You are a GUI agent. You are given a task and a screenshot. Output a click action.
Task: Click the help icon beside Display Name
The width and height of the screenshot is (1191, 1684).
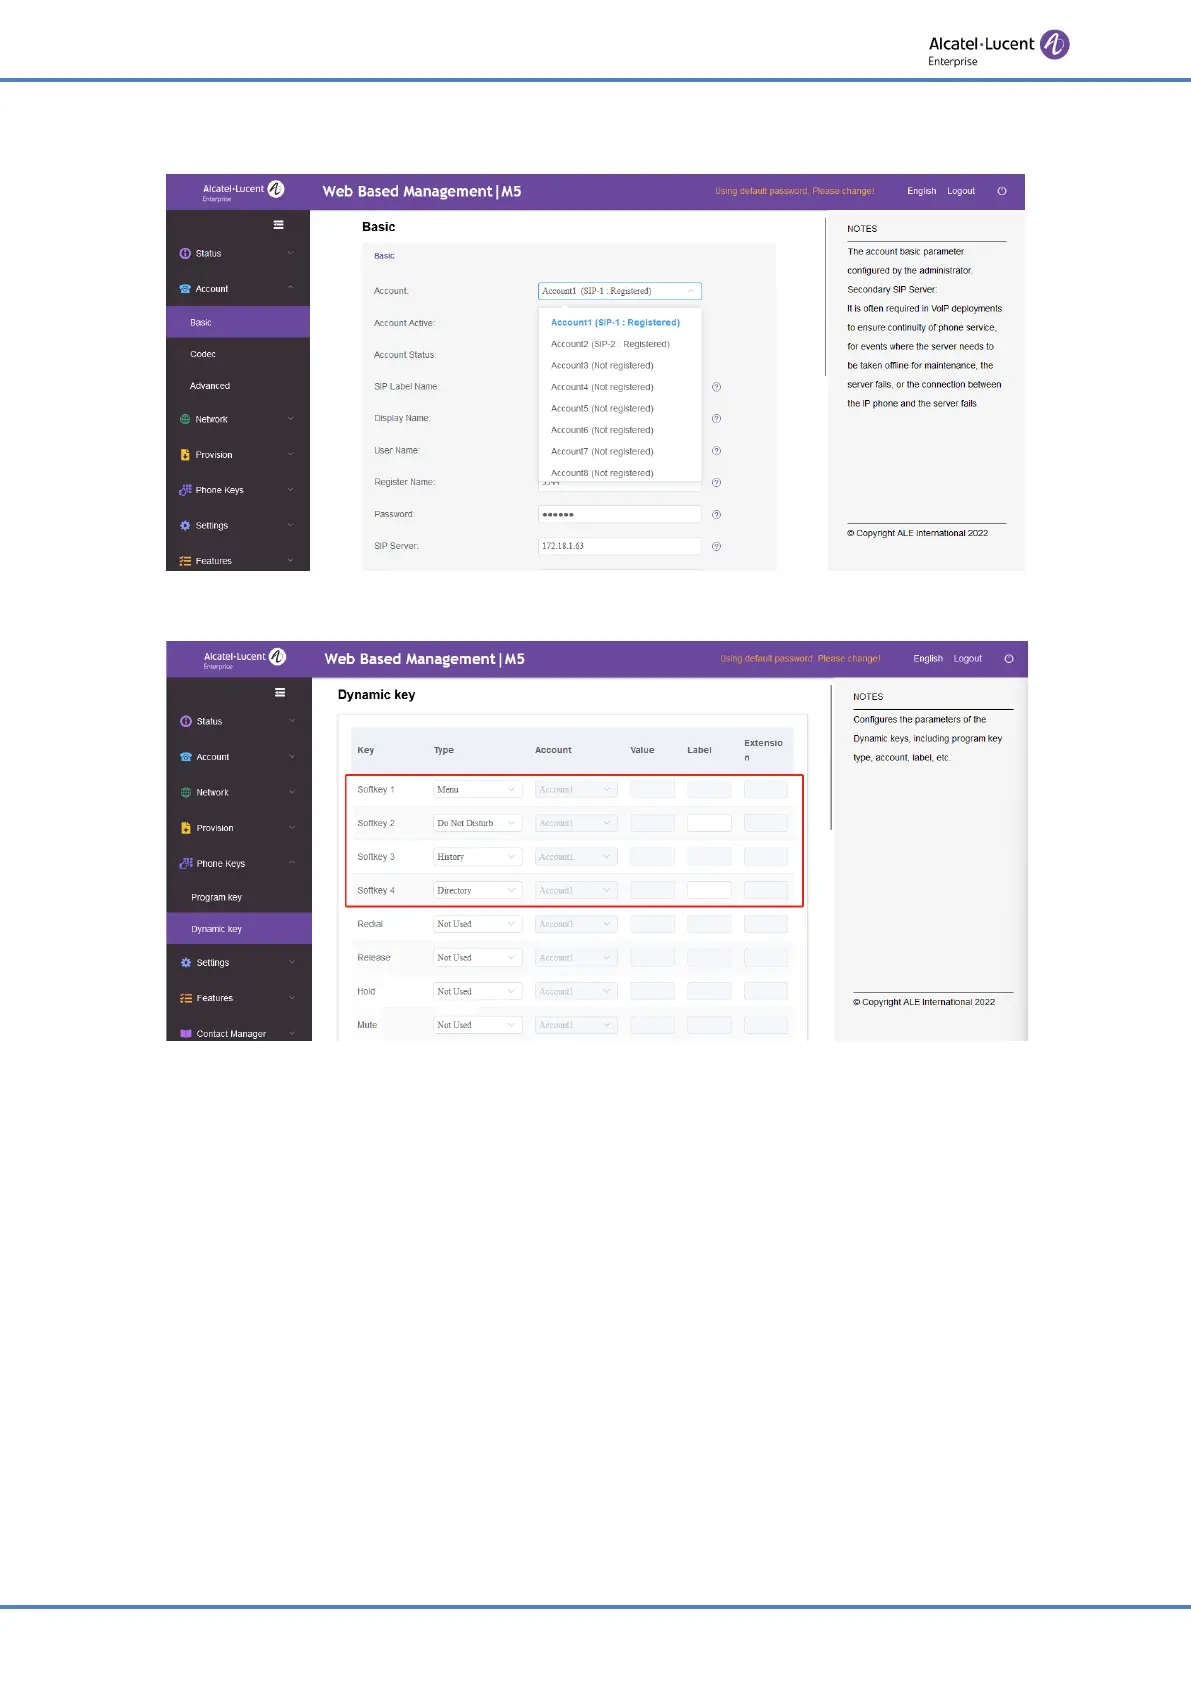click(716, 419)
